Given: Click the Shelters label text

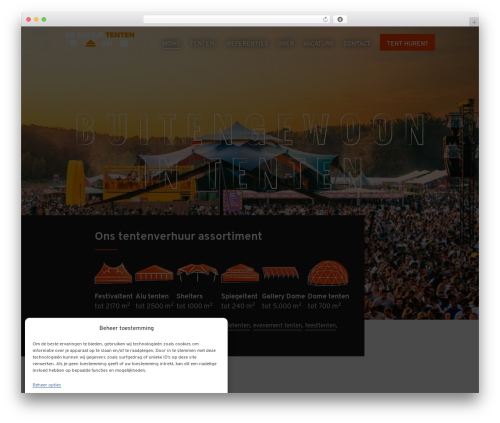Looking at the screenshot, I should tap(190, 296).
